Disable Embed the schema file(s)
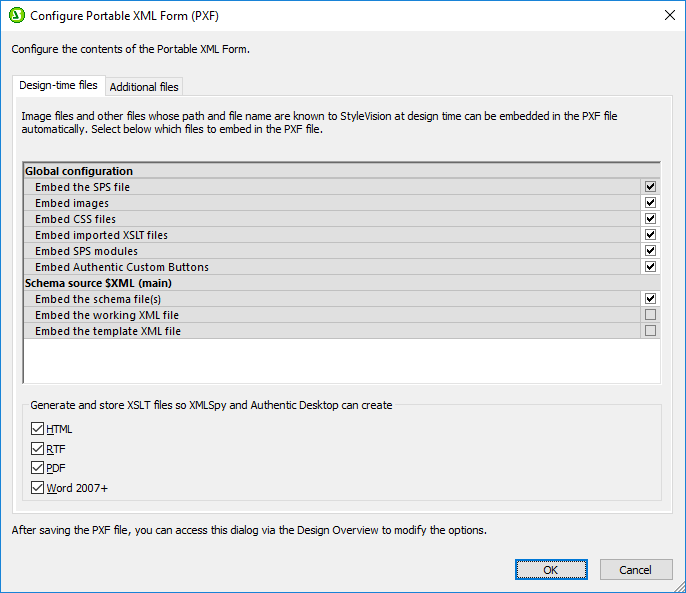Viewport: 686px width, 593px height. point(650,299)
